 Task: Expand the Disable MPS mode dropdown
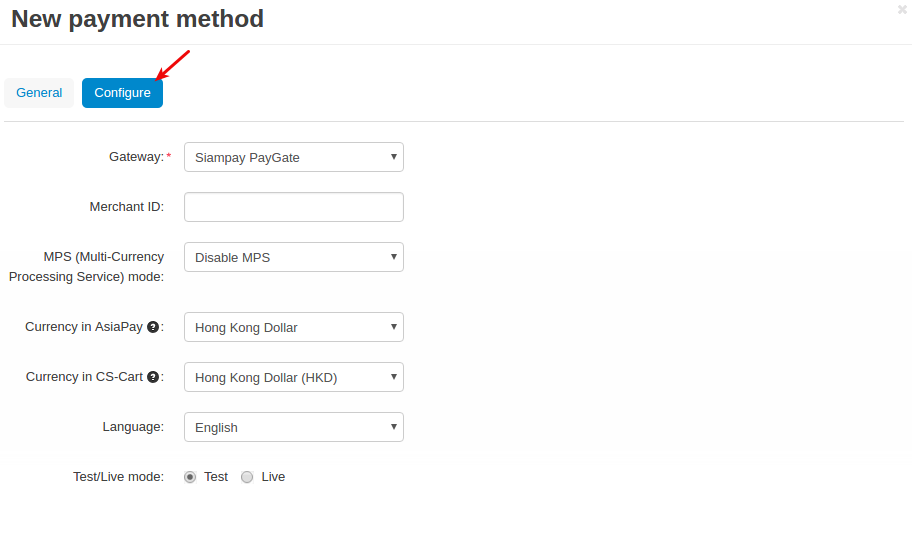coord(294,257)
